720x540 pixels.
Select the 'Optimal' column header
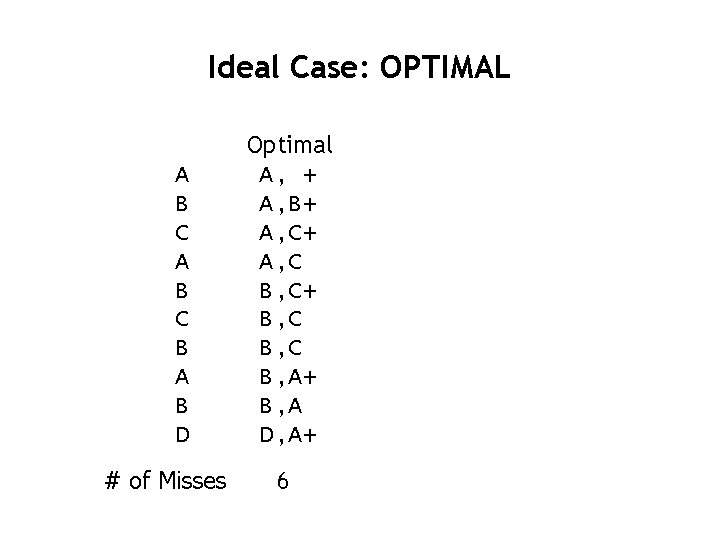coord(289,146)
